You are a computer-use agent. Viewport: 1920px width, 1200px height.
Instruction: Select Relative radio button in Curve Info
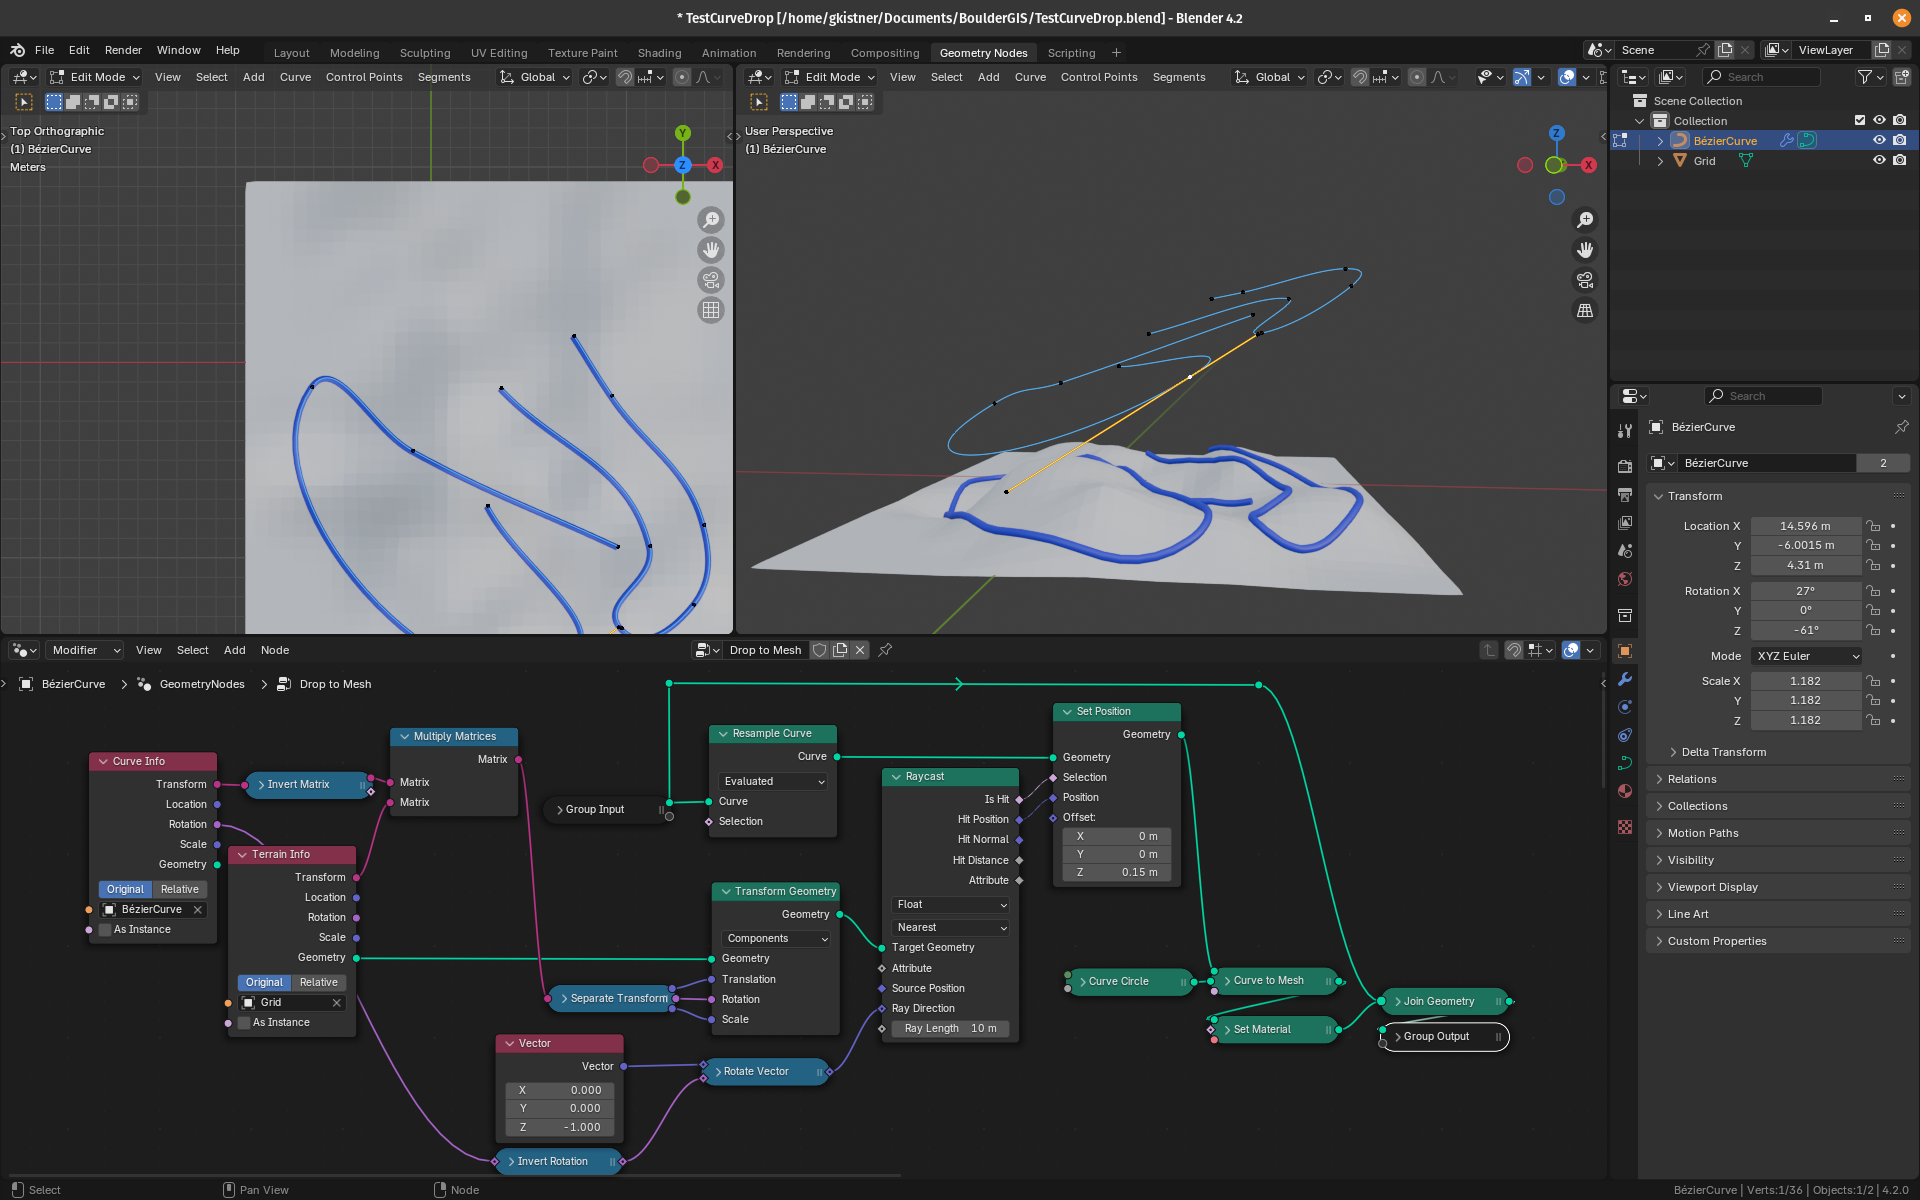(178, 888)
